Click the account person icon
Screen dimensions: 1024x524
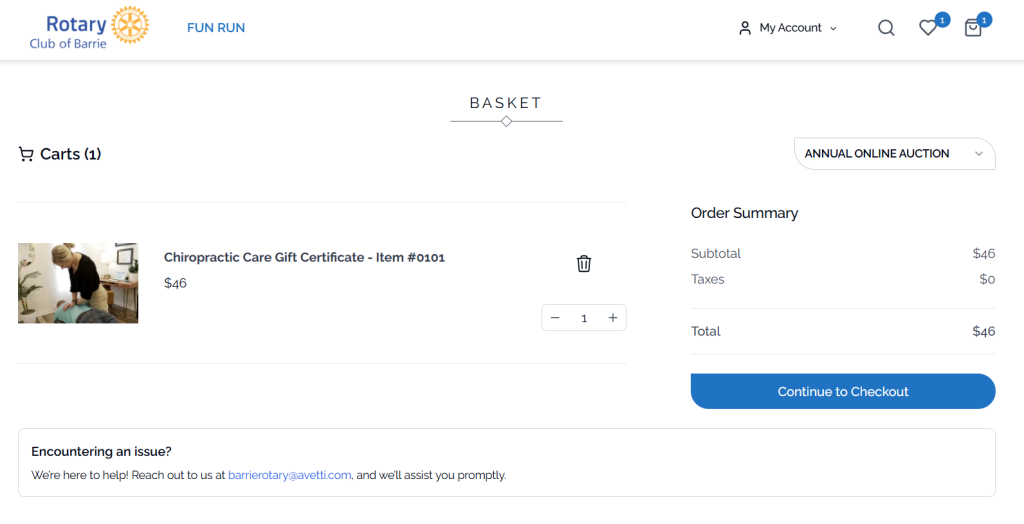tap(744, 28)
